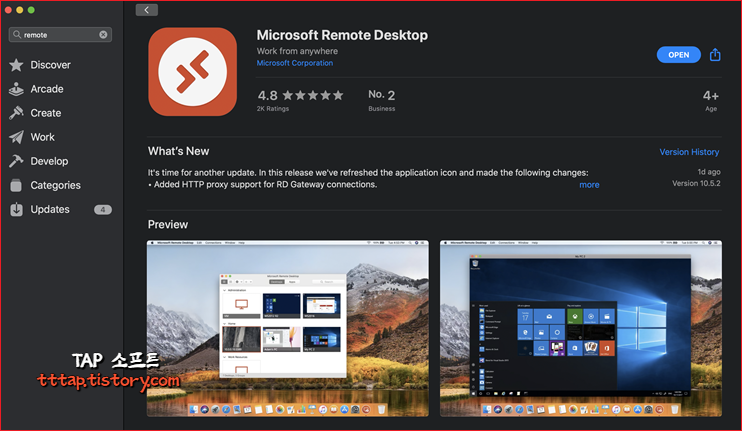
Task: Click the '2K Ratings' label
Action: 273,109
